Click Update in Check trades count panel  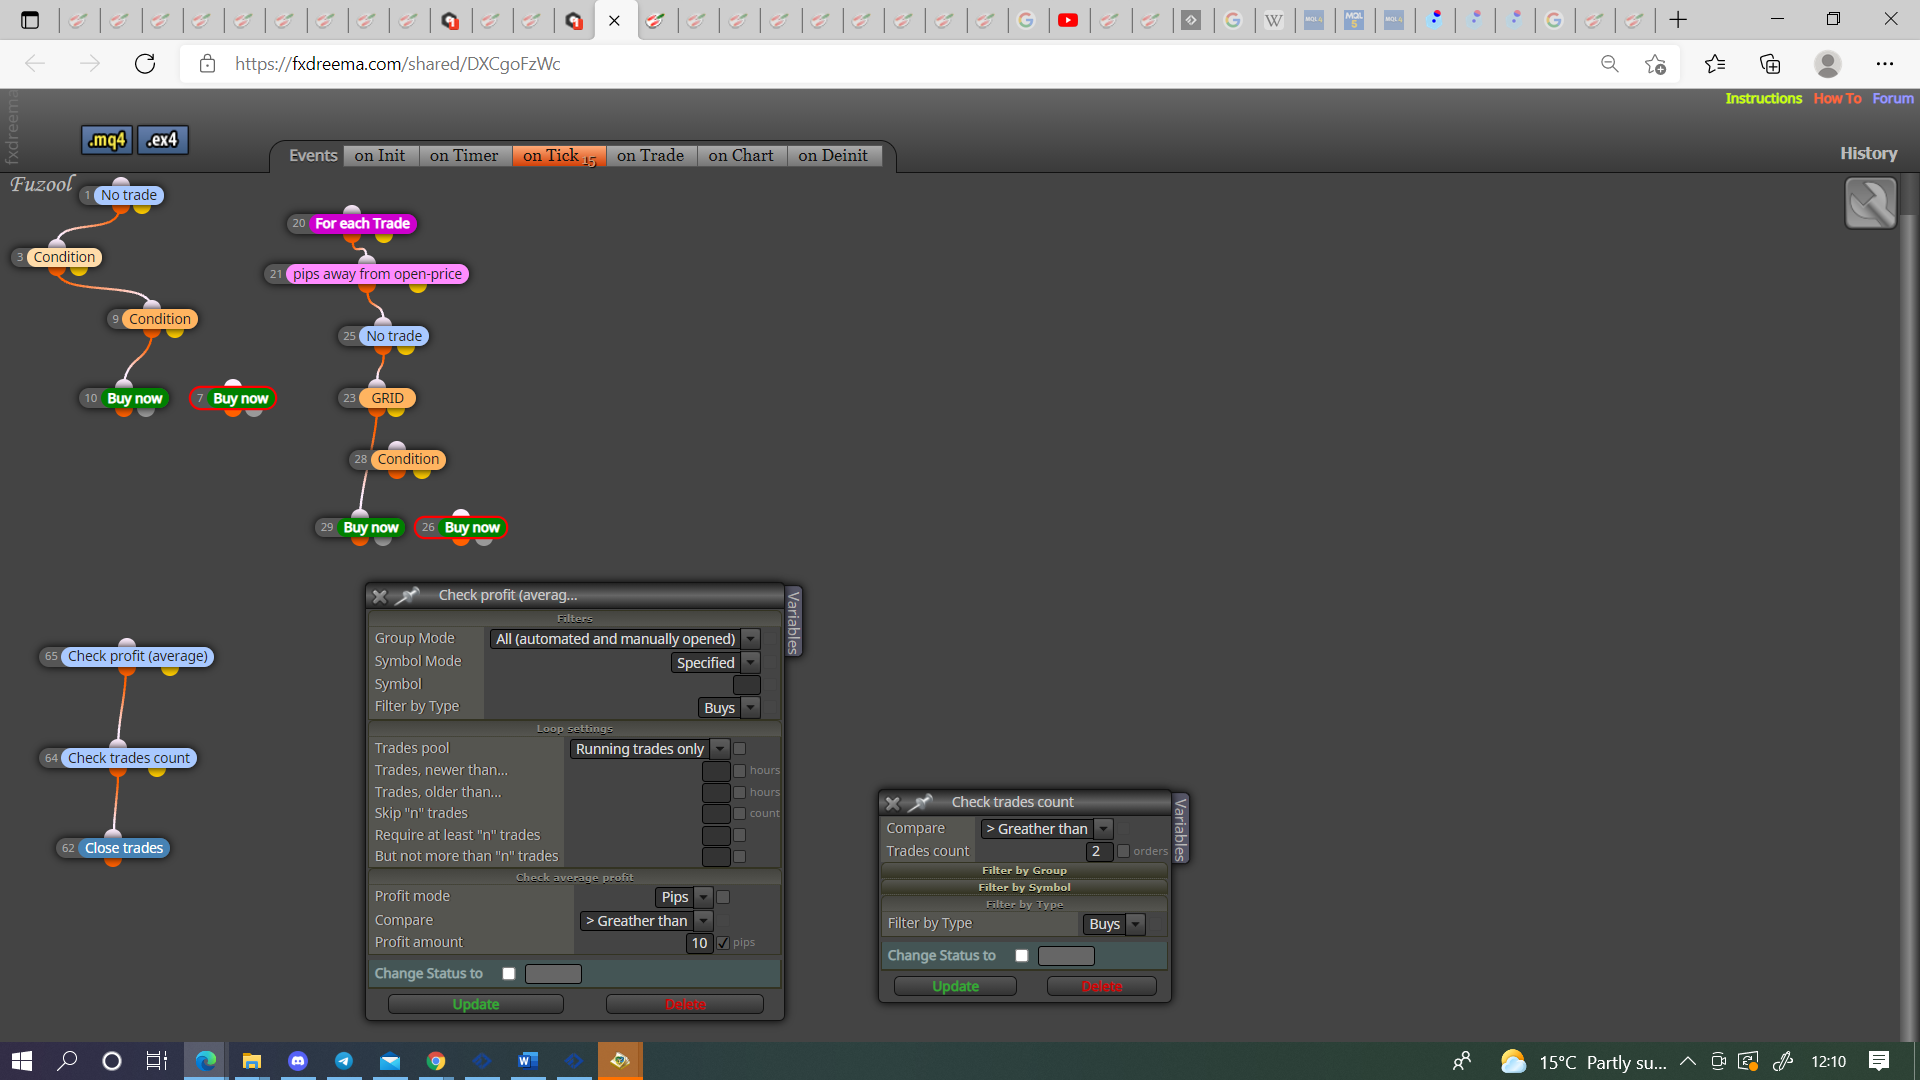[x=955, y=987]
